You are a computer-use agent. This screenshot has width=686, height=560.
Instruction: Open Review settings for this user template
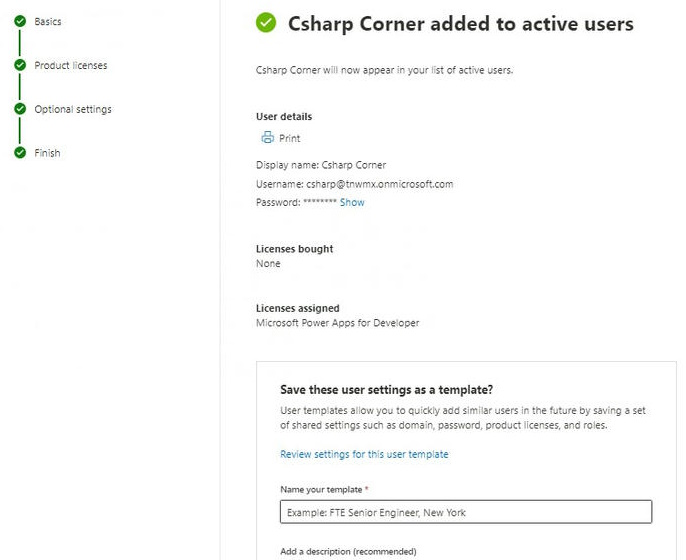pos(364,454)
